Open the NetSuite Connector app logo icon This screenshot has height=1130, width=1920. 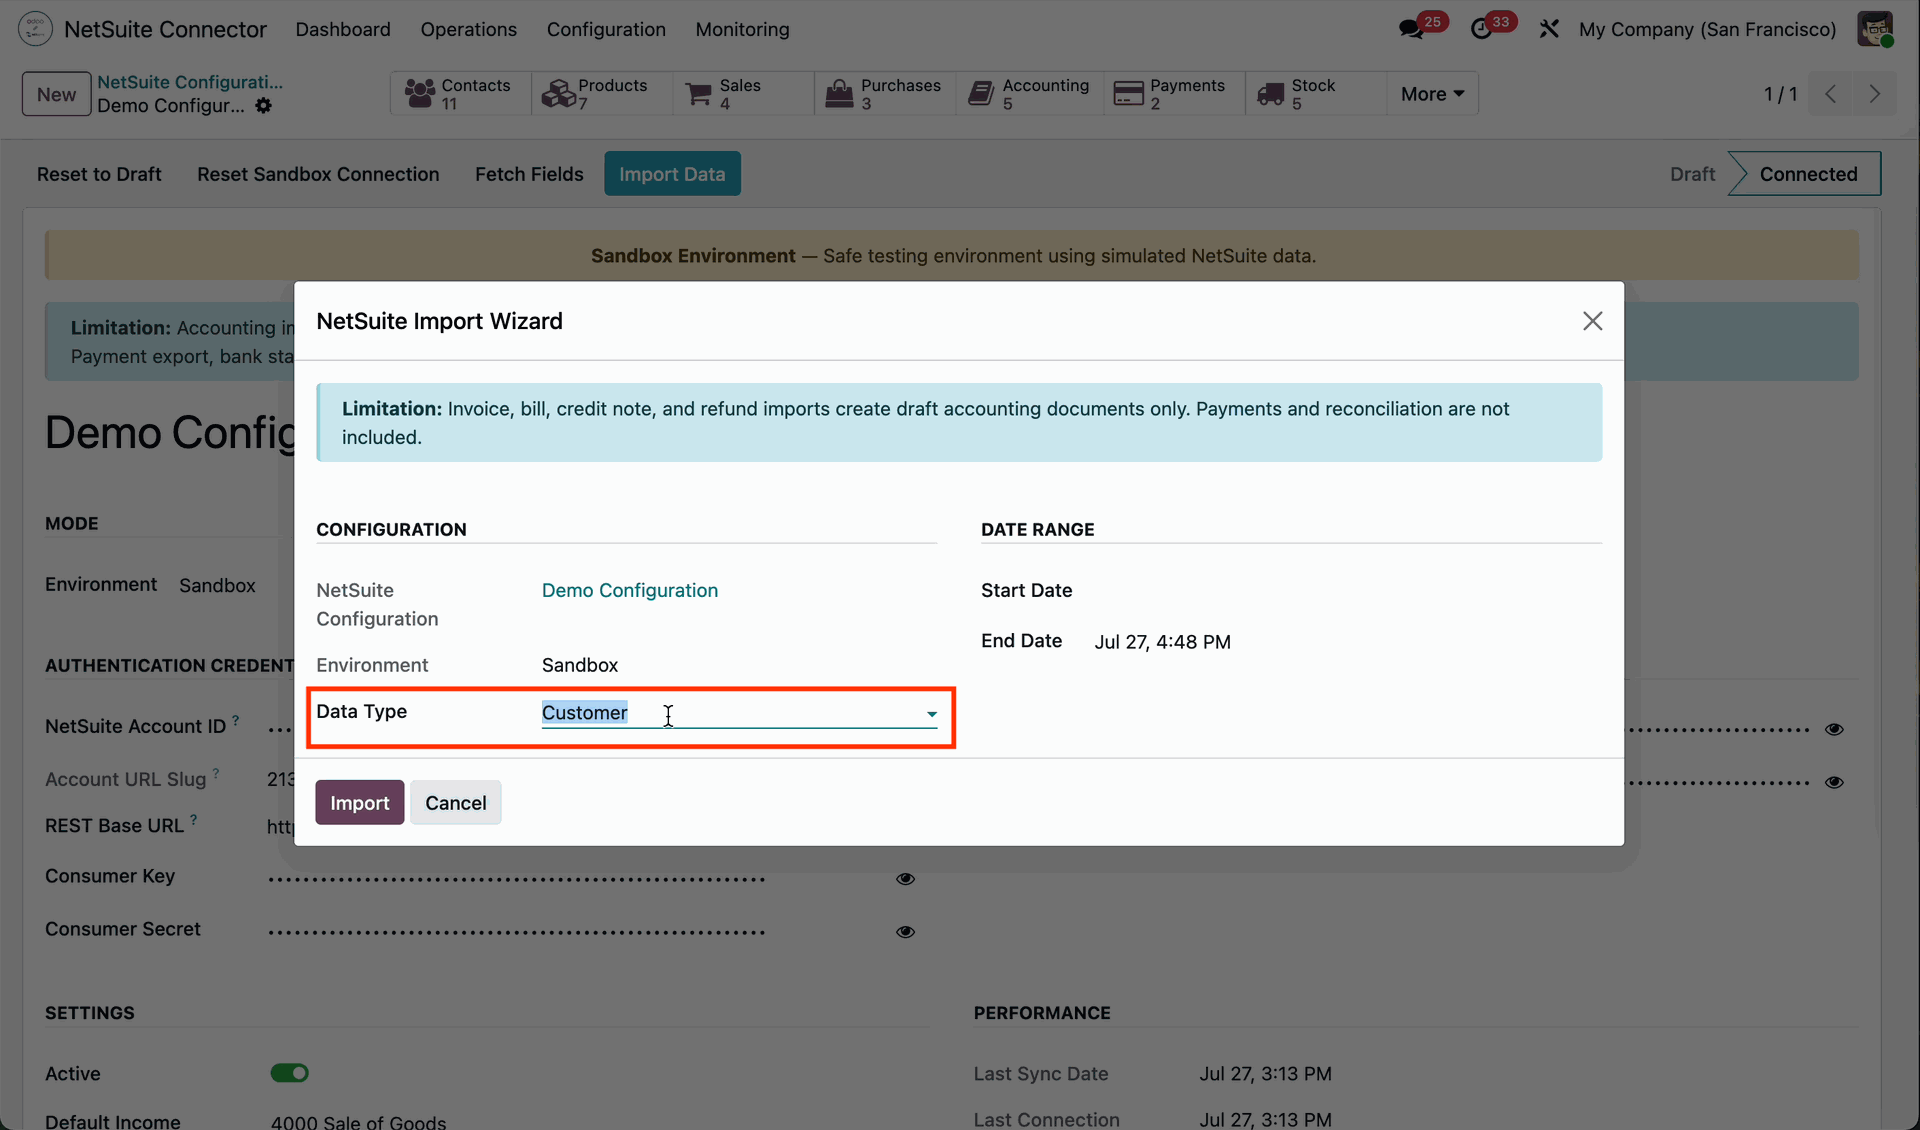(35, 29)
